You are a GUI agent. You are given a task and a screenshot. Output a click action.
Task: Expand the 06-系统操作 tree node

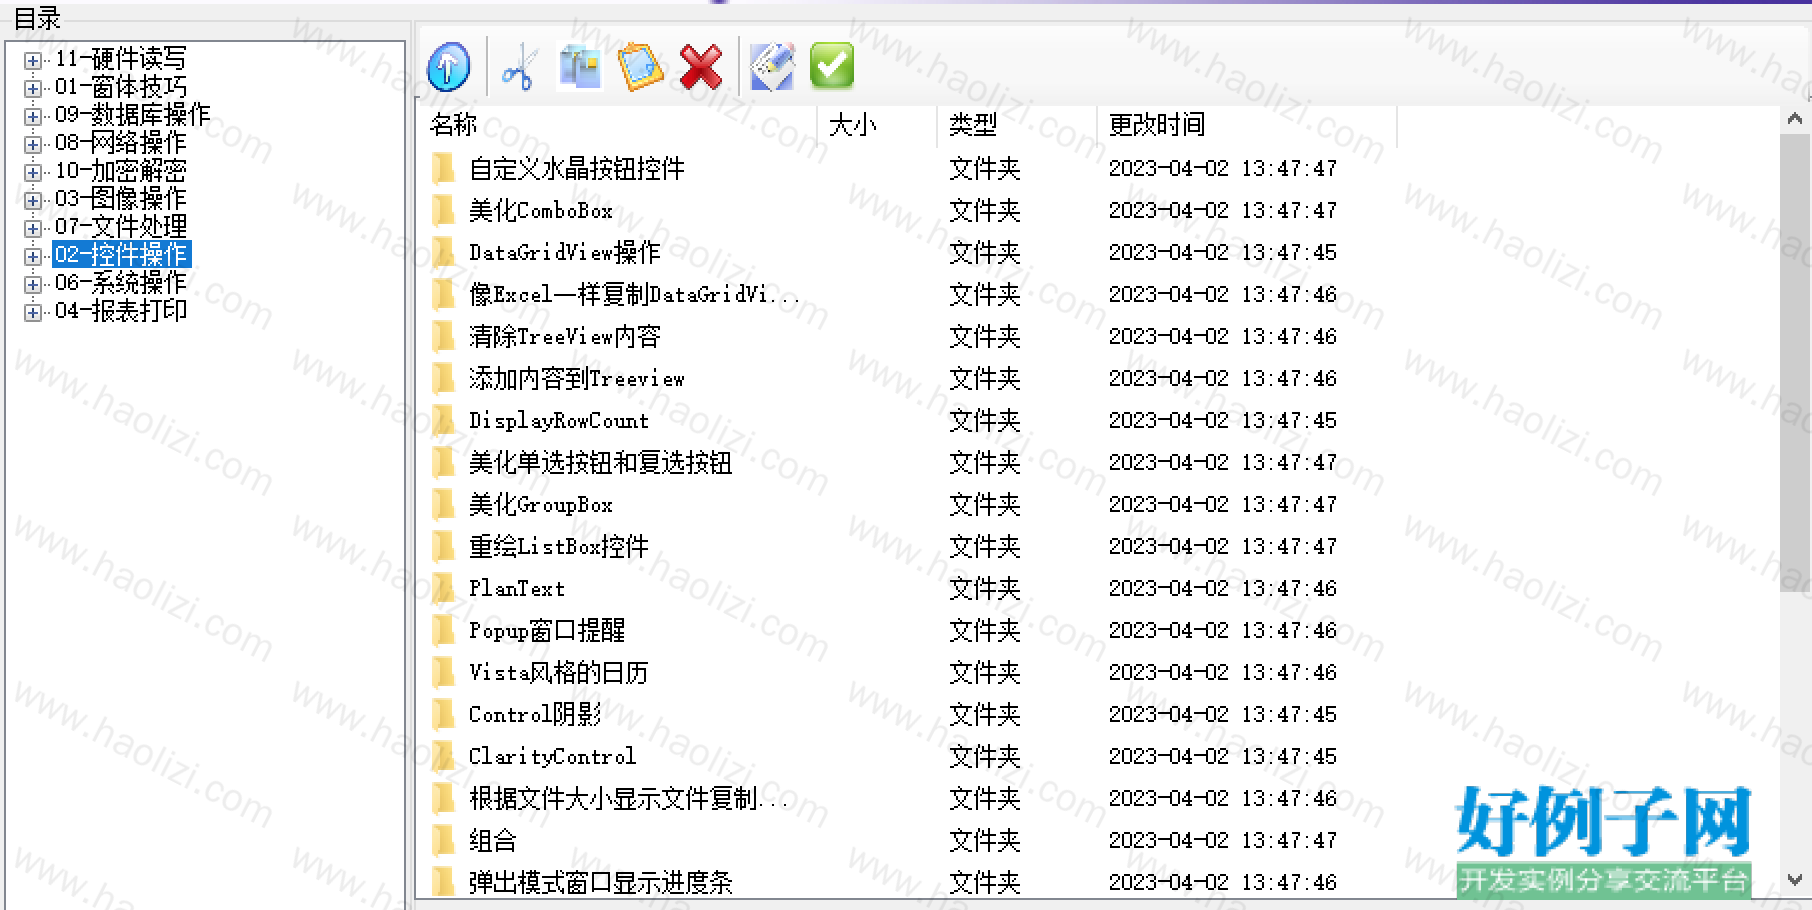(33, 284)
